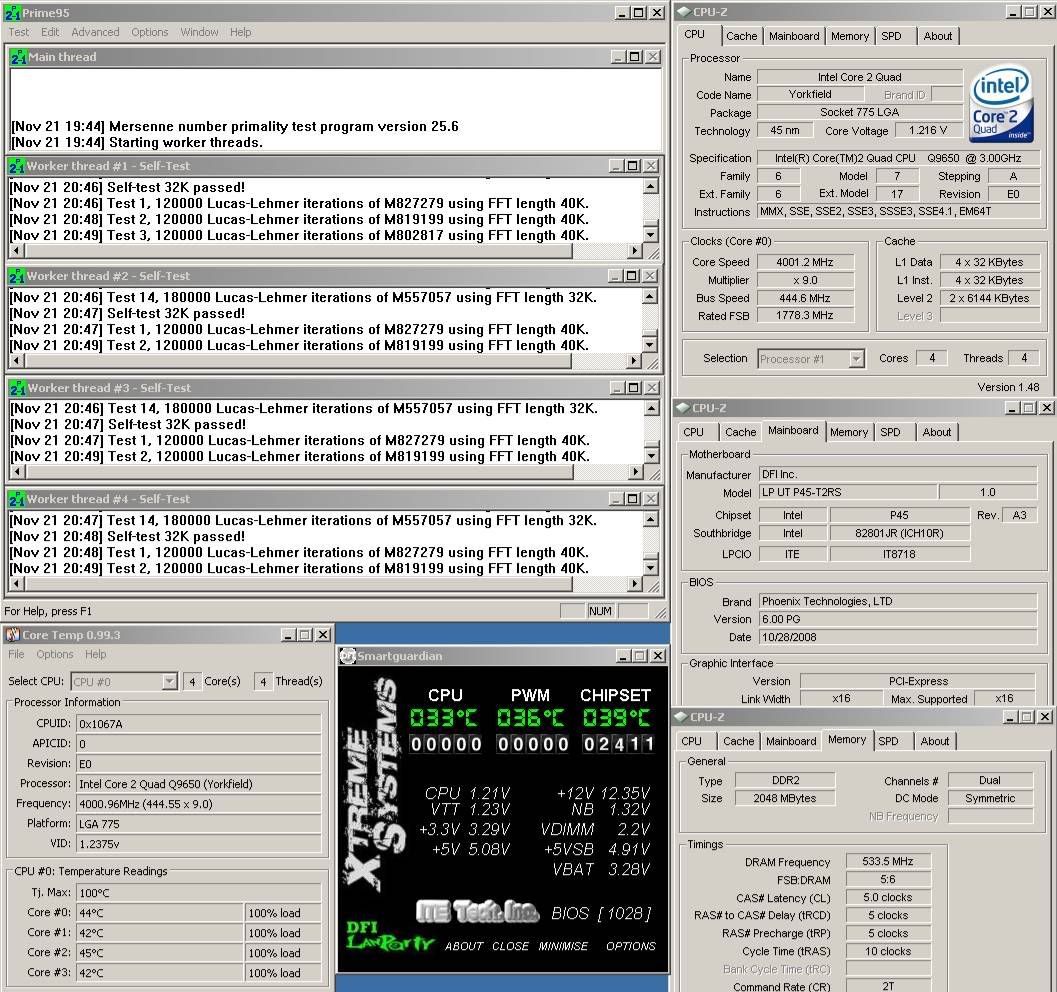Image resolution: width=1057 pixels, height=992 pixels.
Task: Click down arrow of Worker thread #1 scrollbar
Action: click(651, 235)
